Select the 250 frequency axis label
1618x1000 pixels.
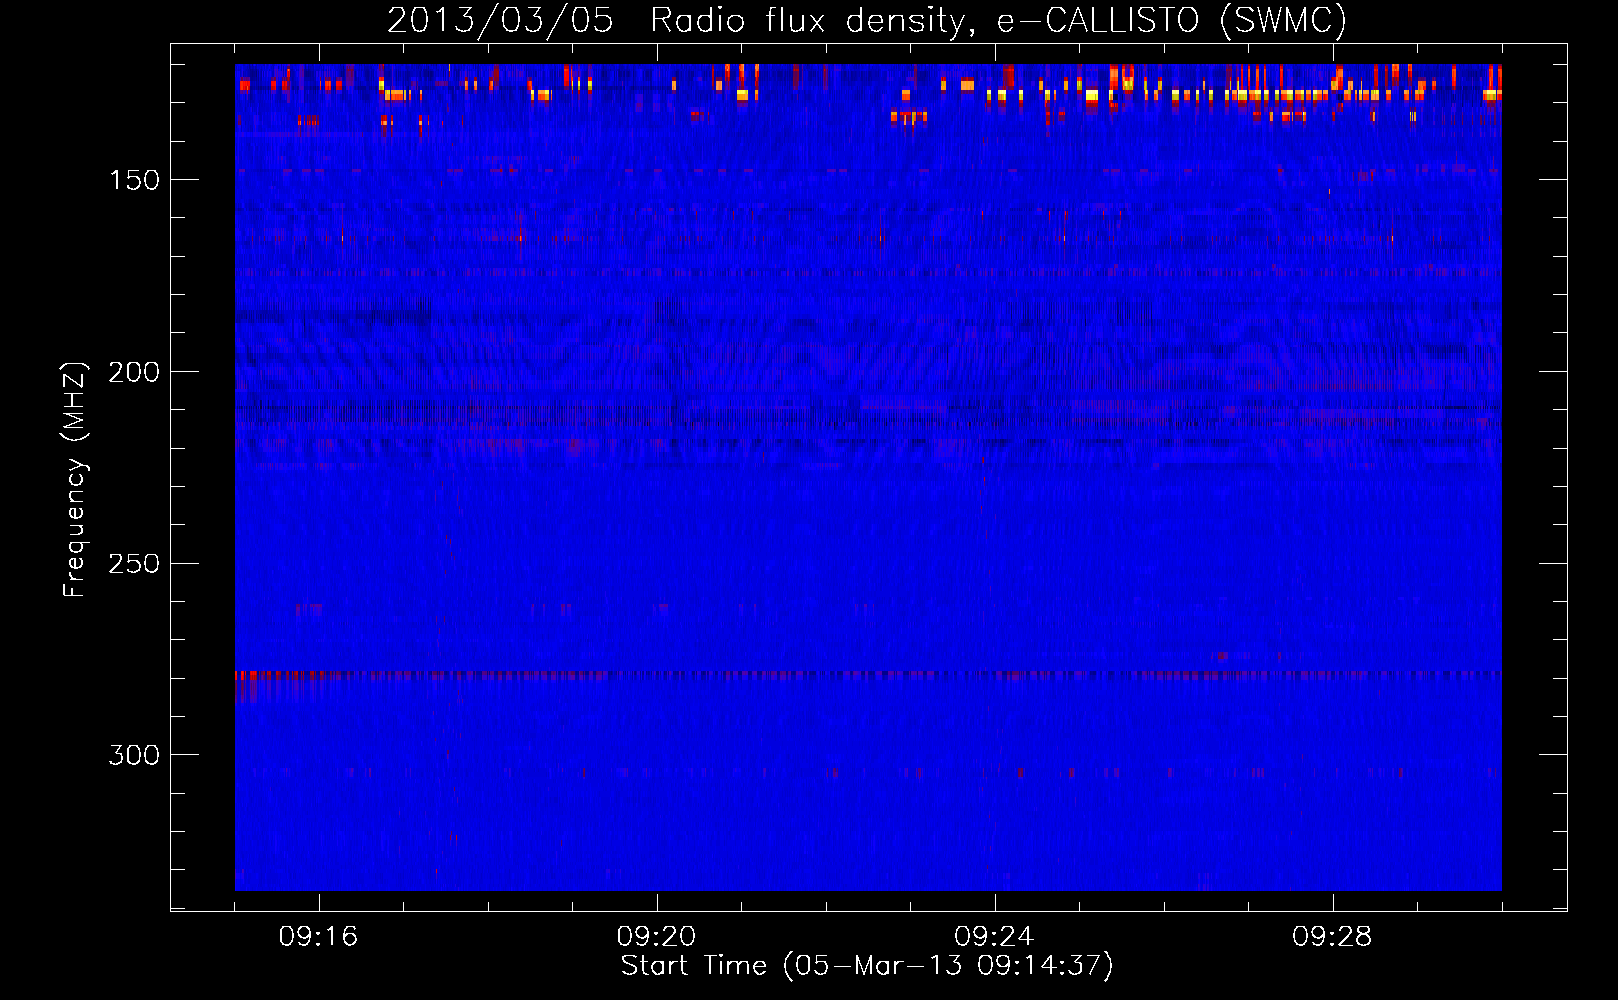click(134, 564)
